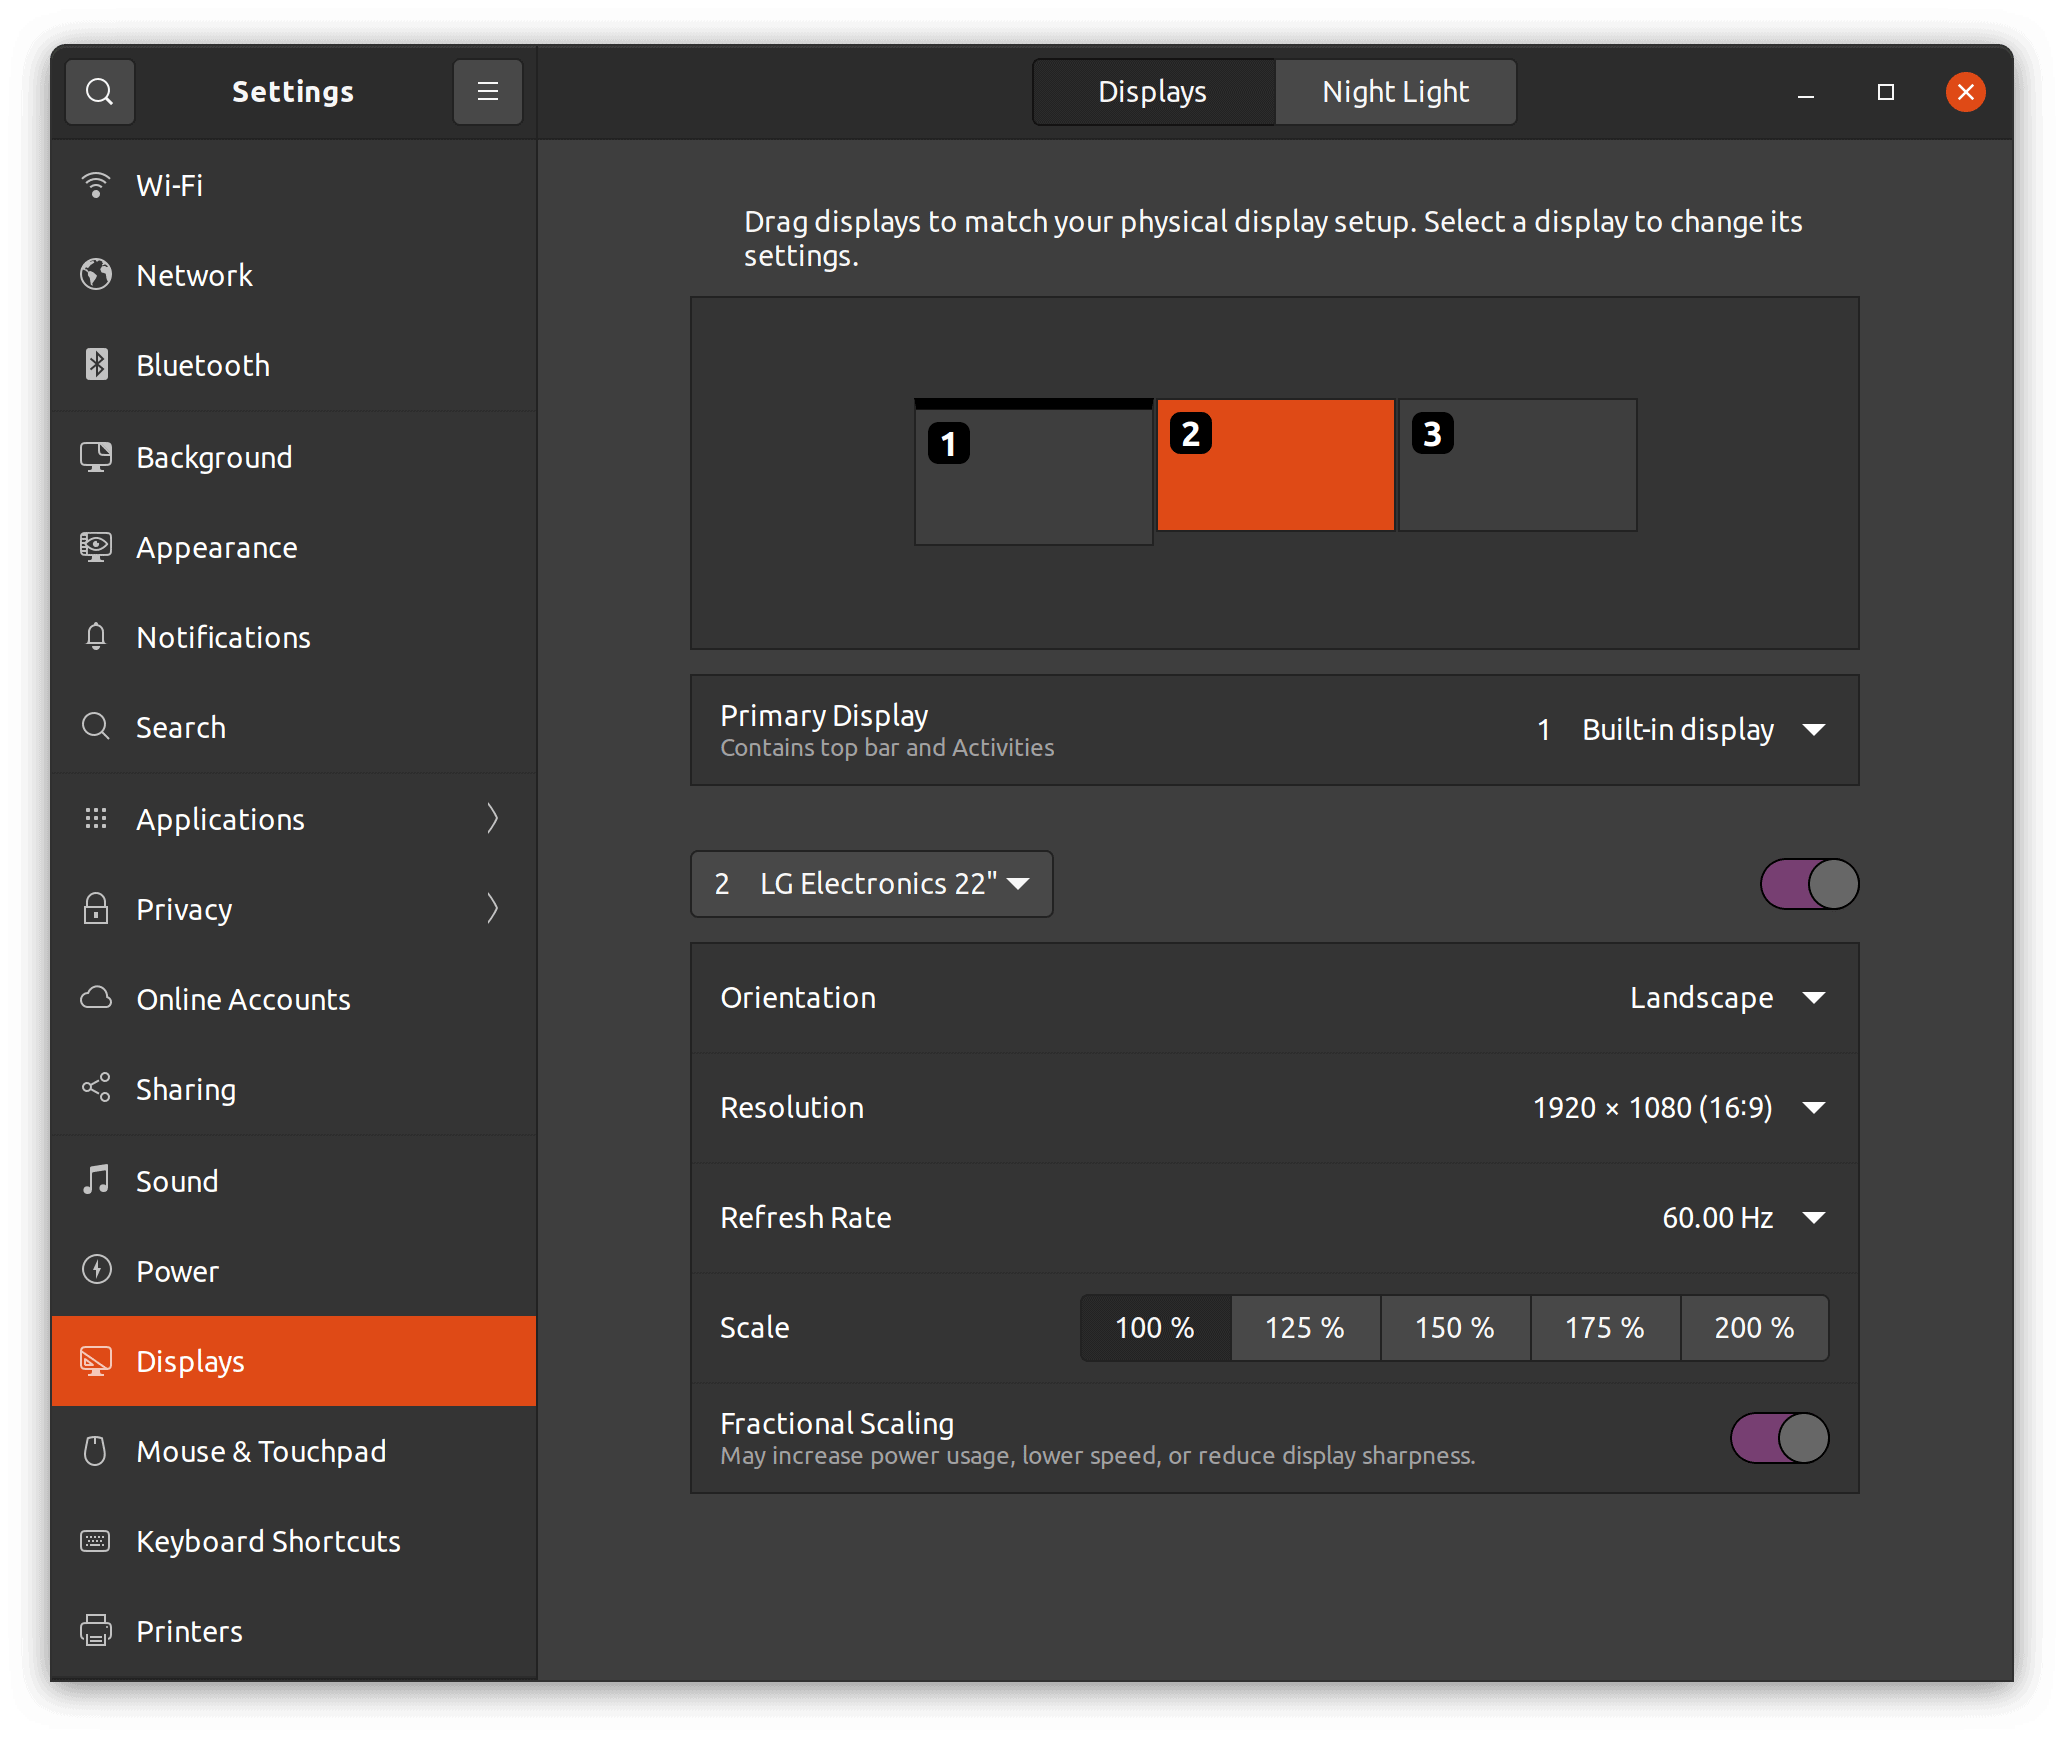Open the Primary Display dropdown
Image resolution: width=2064 pixels, height=1738 pixels.
(1680, 730)
